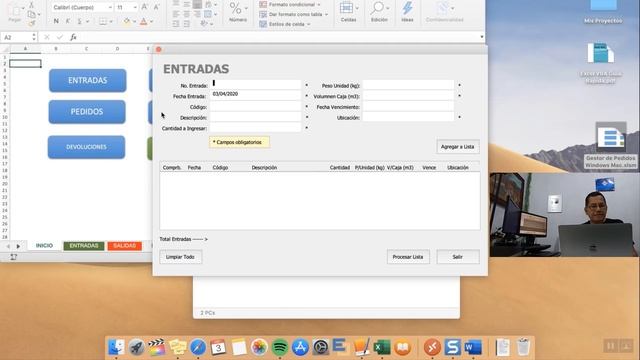This screenshot has height=360, width=640.
Task: Click the Agregar a Lista button
Action: pos(458,147)
